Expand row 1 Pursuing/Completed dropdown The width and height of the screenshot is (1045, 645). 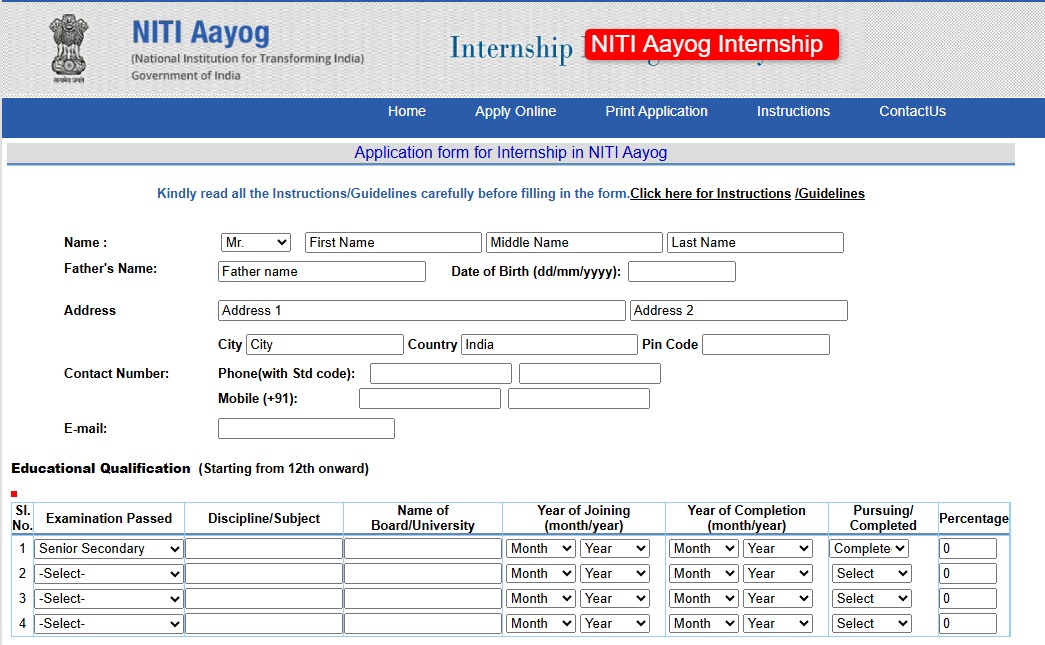click(x=869, y=549)
